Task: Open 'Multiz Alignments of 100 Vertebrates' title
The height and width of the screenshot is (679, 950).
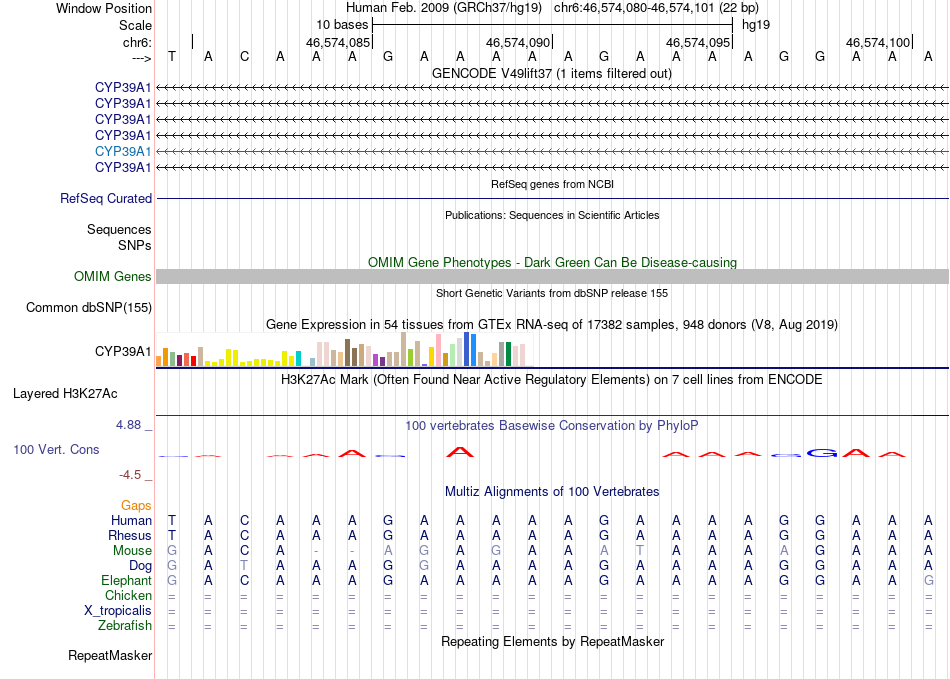Action: [x=552, y=491]
